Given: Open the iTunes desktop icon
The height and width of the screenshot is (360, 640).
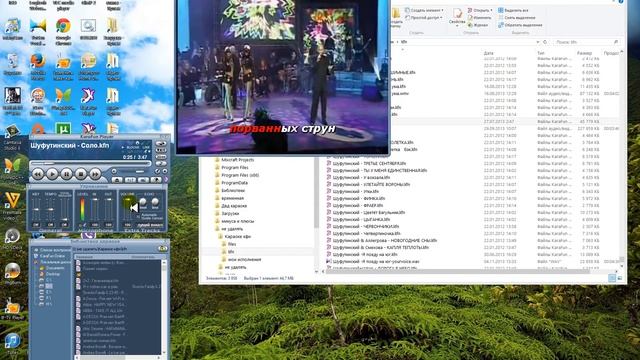Looking at the screenshot, I should (12, 344).
